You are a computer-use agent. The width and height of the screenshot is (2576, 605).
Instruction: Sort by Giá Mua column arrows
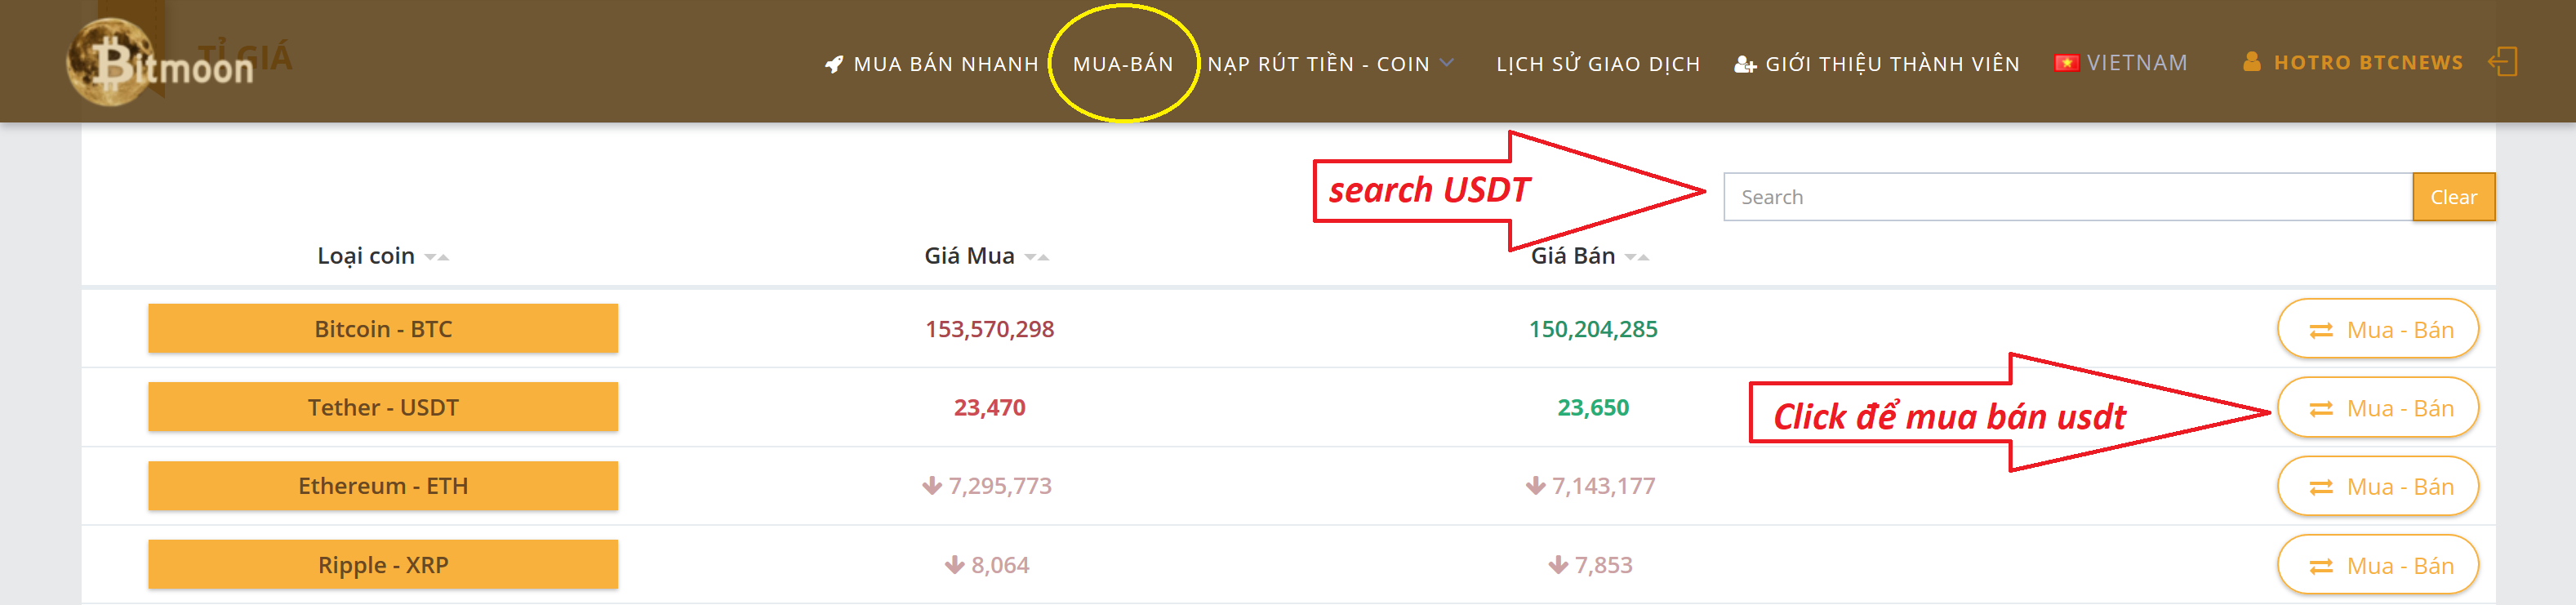1037,257
